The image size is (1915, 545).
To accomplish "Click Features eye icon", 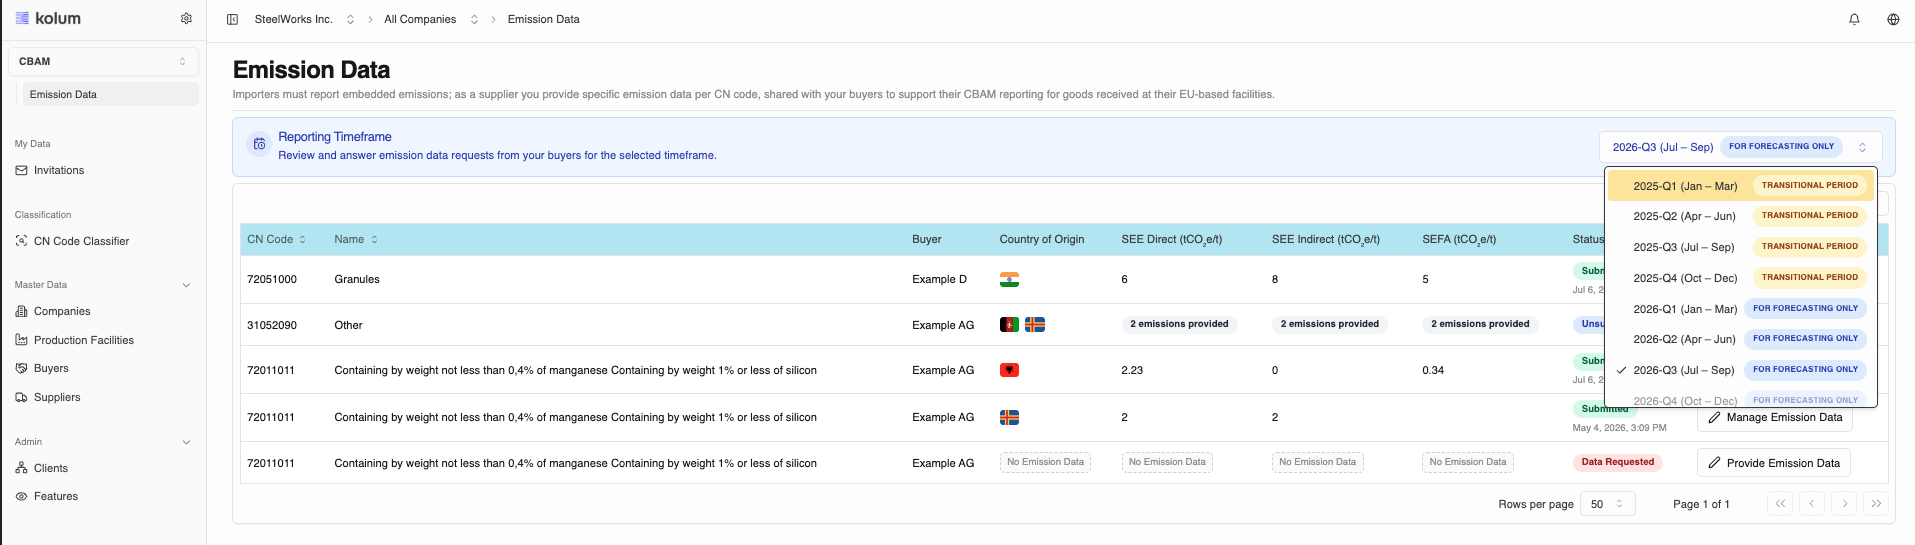I will pos(22,496).
